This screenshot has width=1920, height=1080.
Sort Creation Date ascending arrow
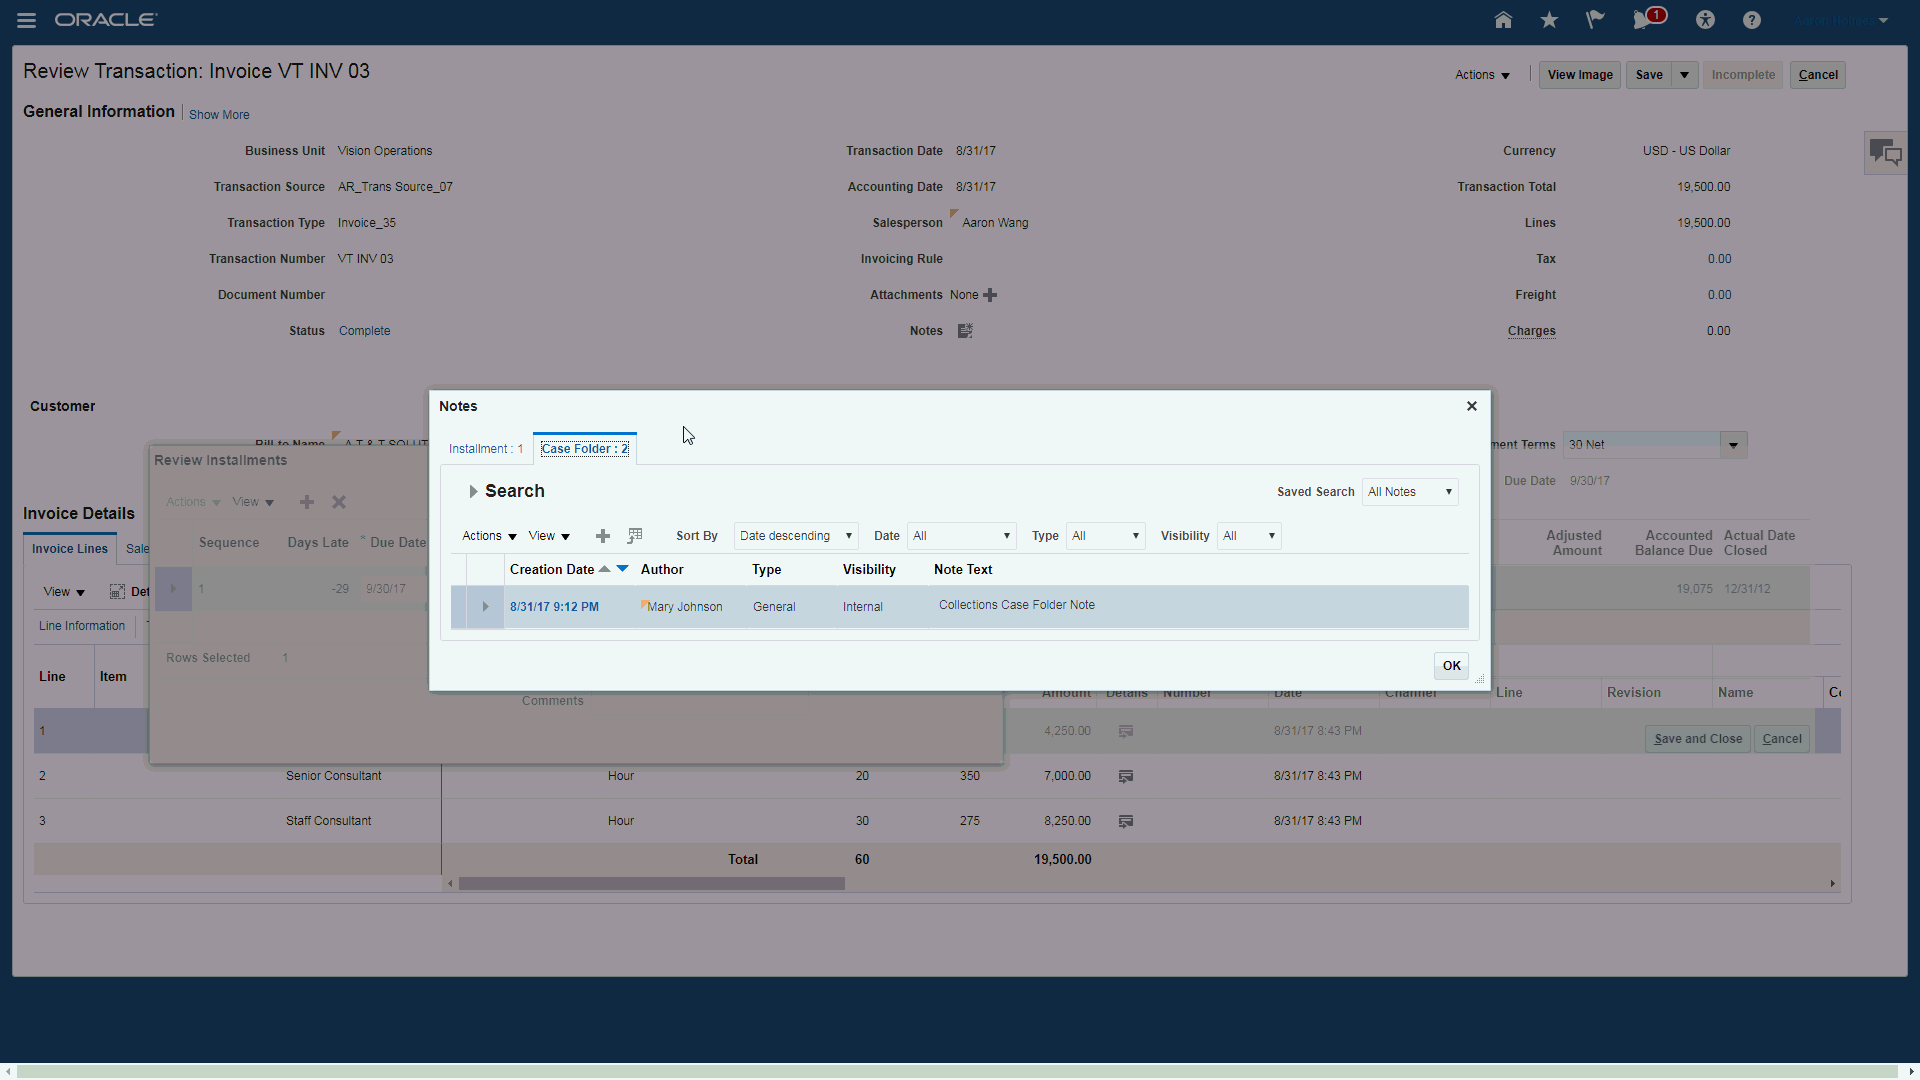(604, 568)
